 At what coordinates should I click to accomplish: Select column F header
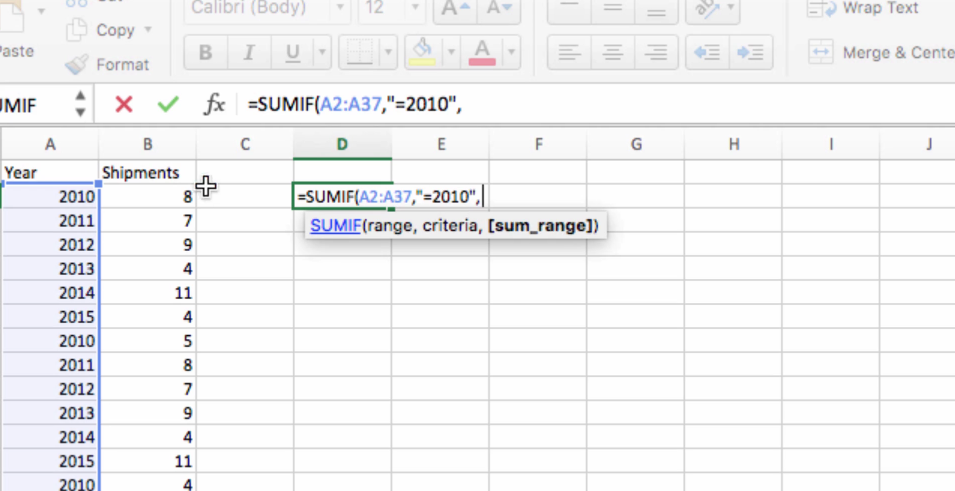[x=538, y=144]
